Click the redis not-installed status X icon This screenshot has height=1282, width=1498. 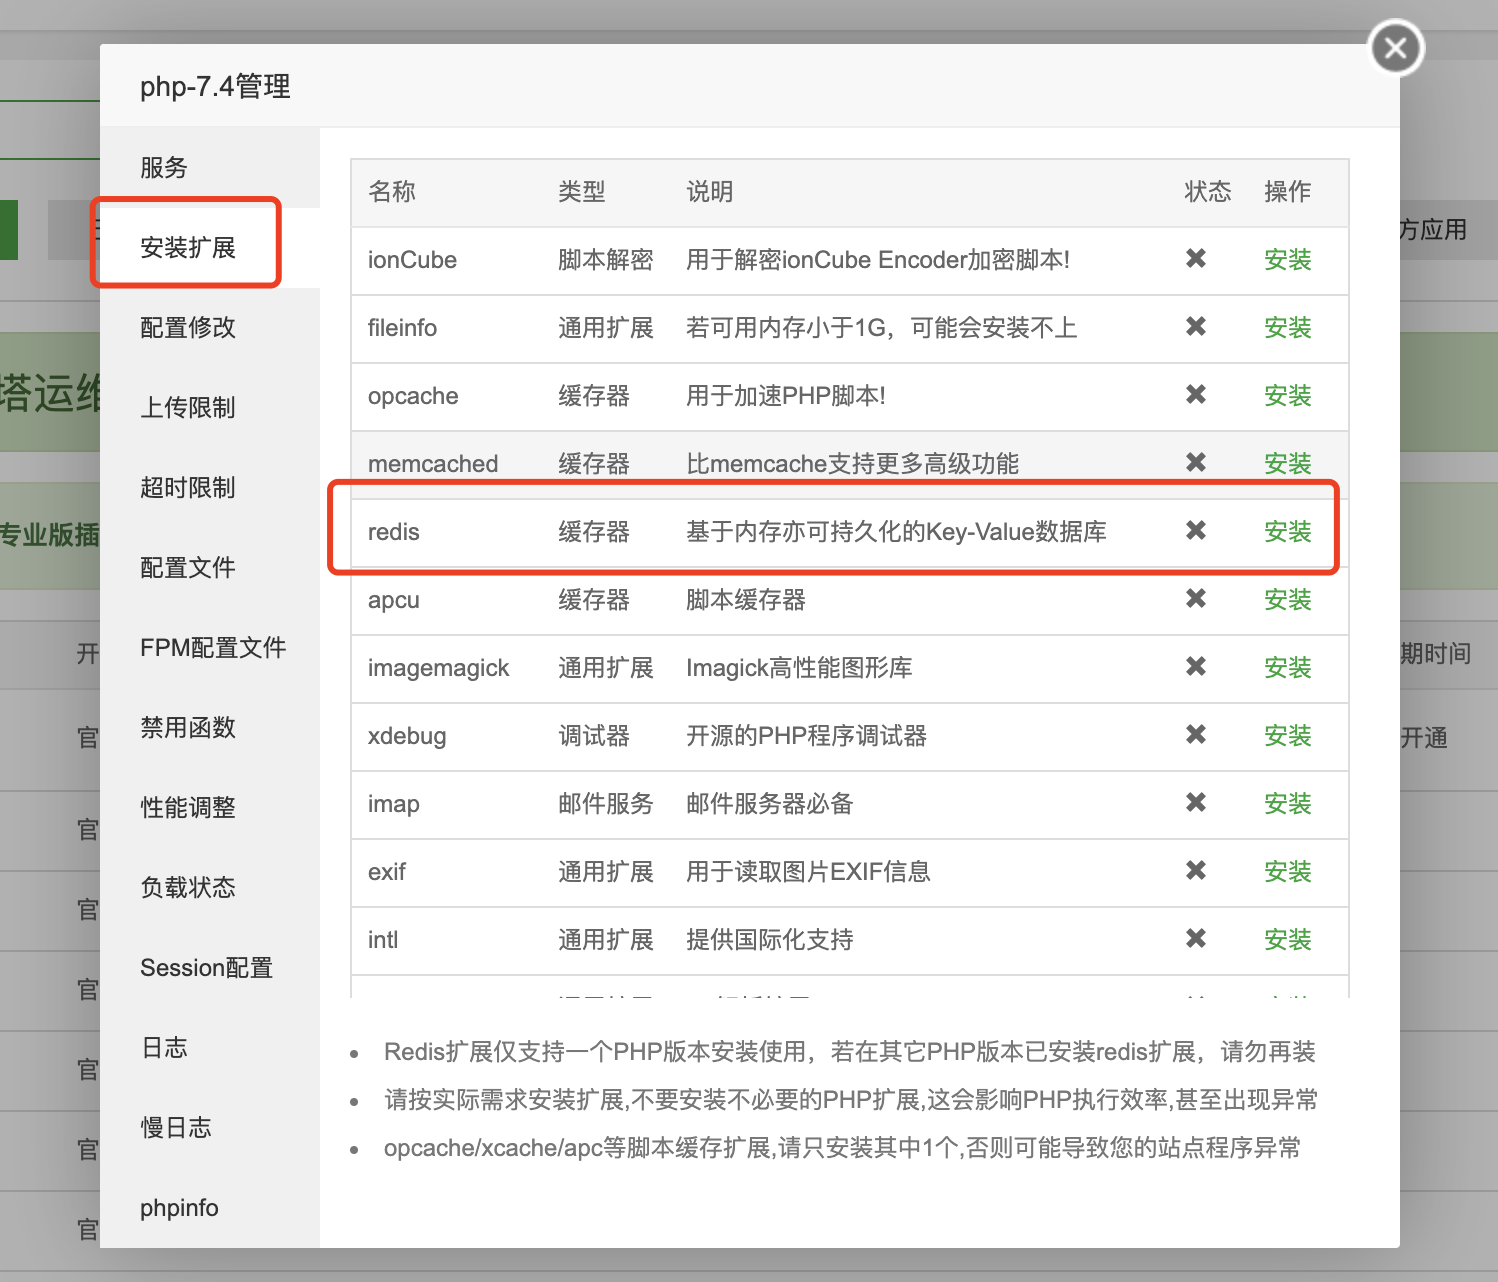(x=1195, y=531)
